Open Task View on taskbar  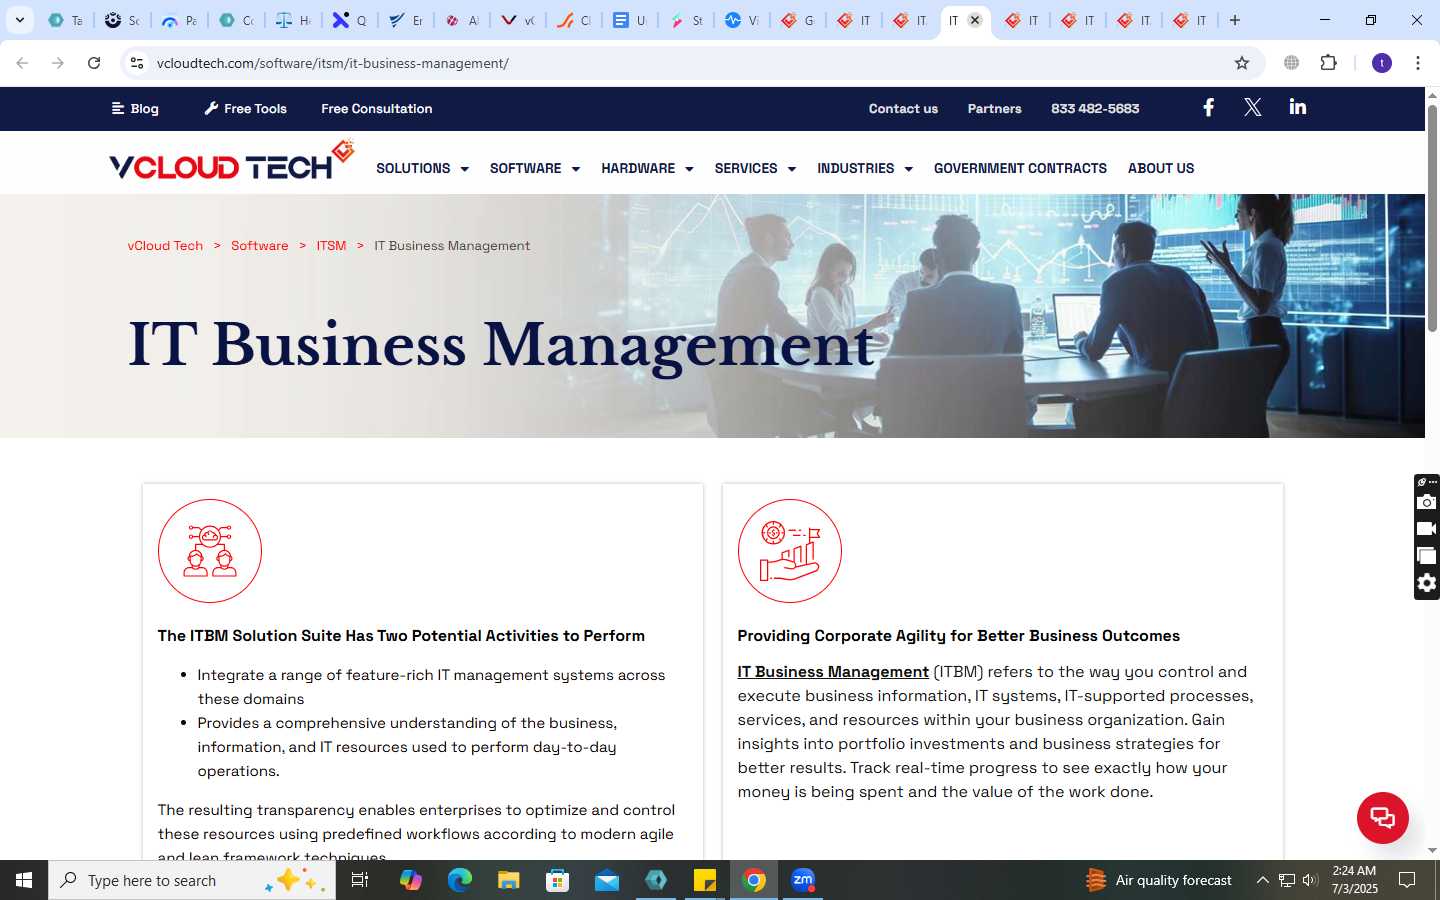tap(360, 880)
